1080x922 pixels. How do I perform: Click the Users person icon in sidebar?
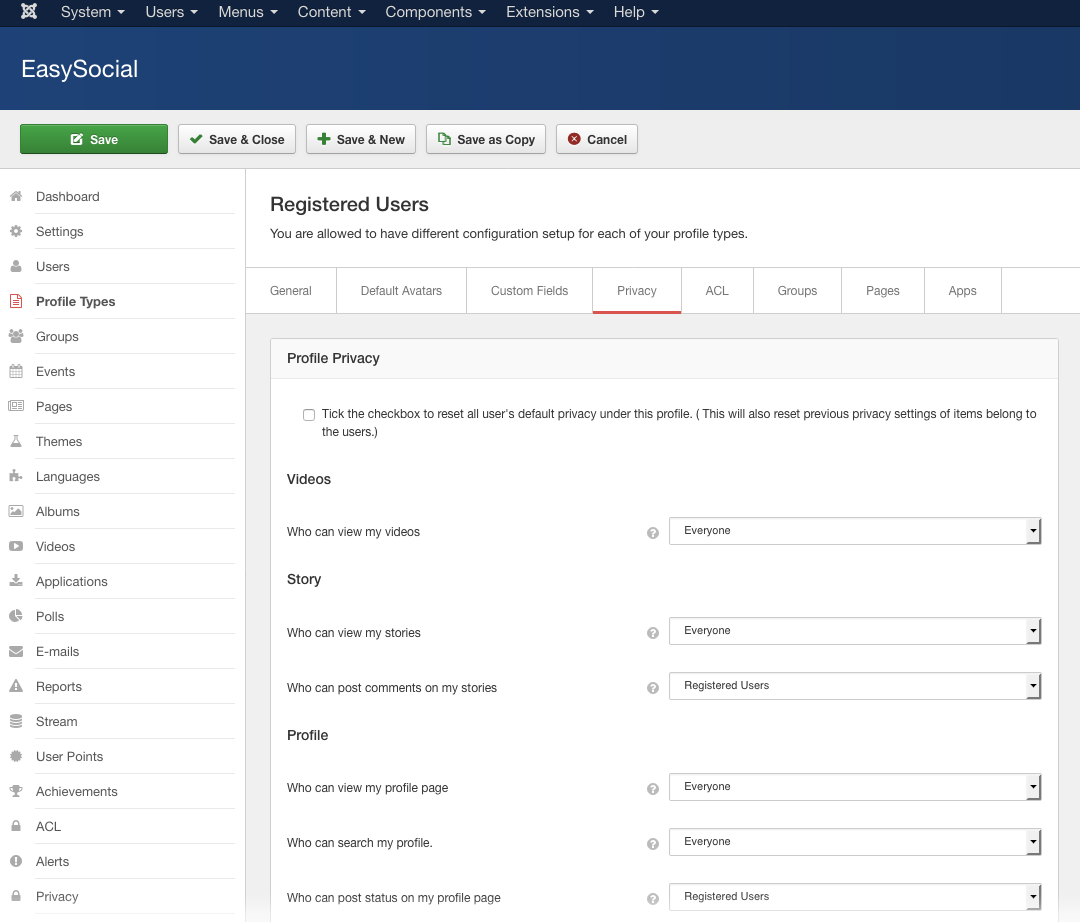tap(16, 266)
